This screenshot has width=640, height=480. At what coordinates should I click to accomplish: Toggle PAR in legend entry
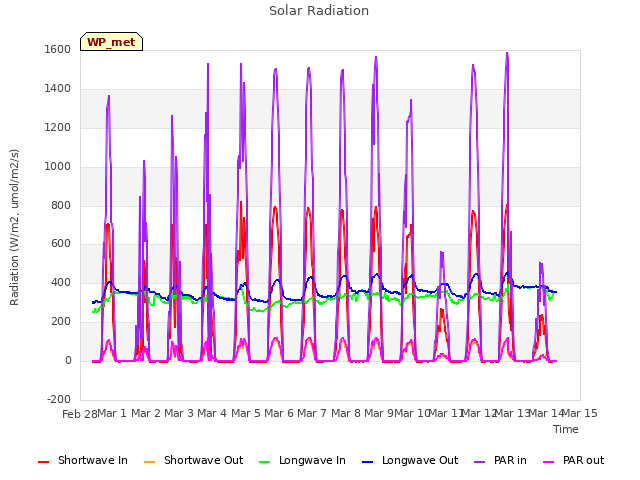coord(500,460)
